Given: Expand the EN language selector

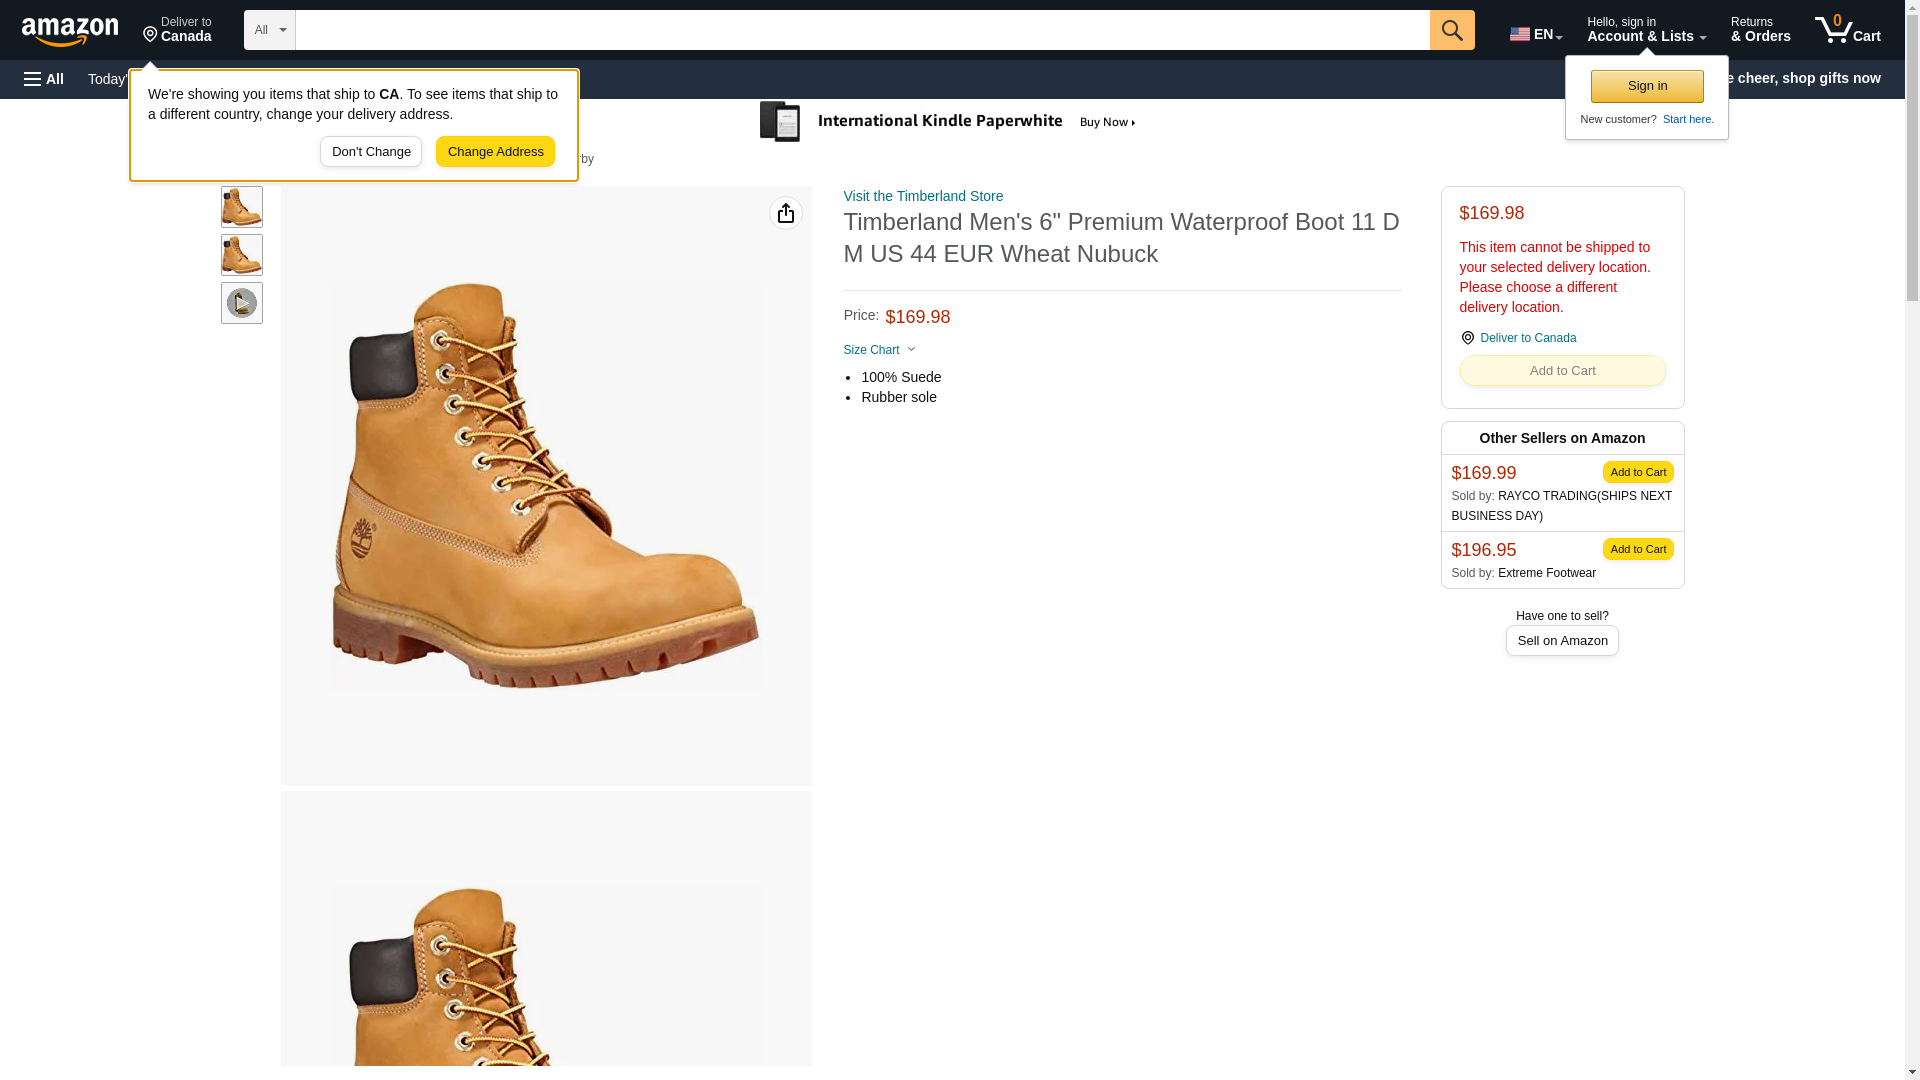Looking at the screenshot, I should coord(1535,34).
